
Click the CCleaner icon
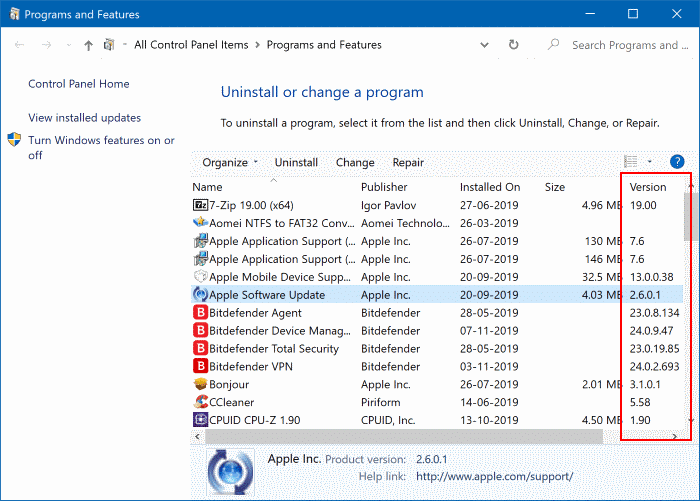200,402
